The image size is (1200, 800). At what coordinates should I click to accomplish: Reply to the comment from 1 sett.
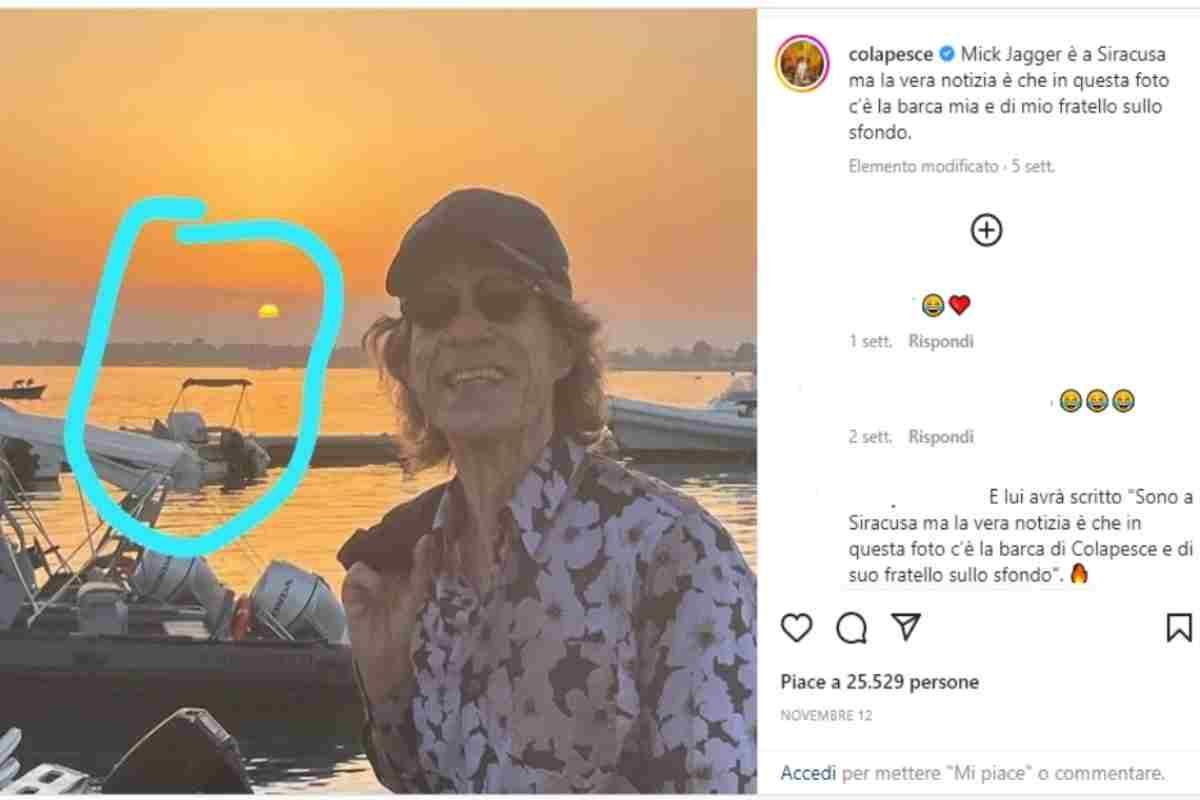940,341
